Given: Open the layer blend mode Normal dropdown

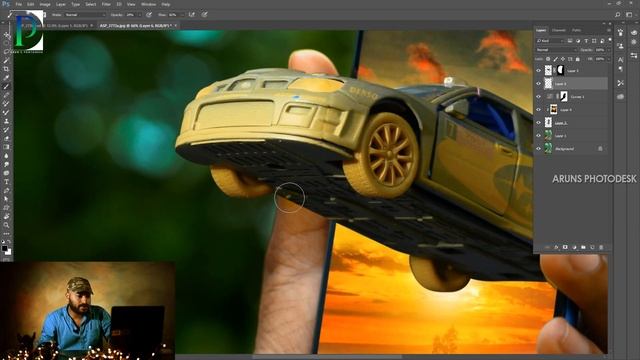Looking at the screenshot, I should coord(556,50).
